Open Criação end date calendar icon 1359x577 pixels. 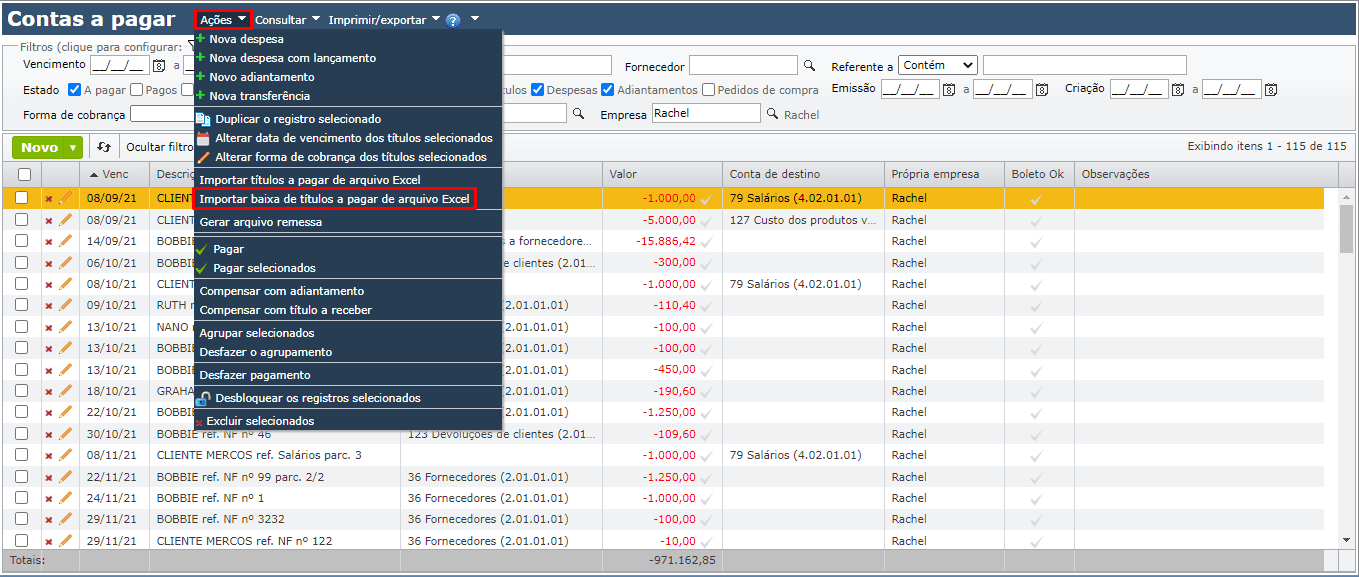click(x=1270, y=90)
